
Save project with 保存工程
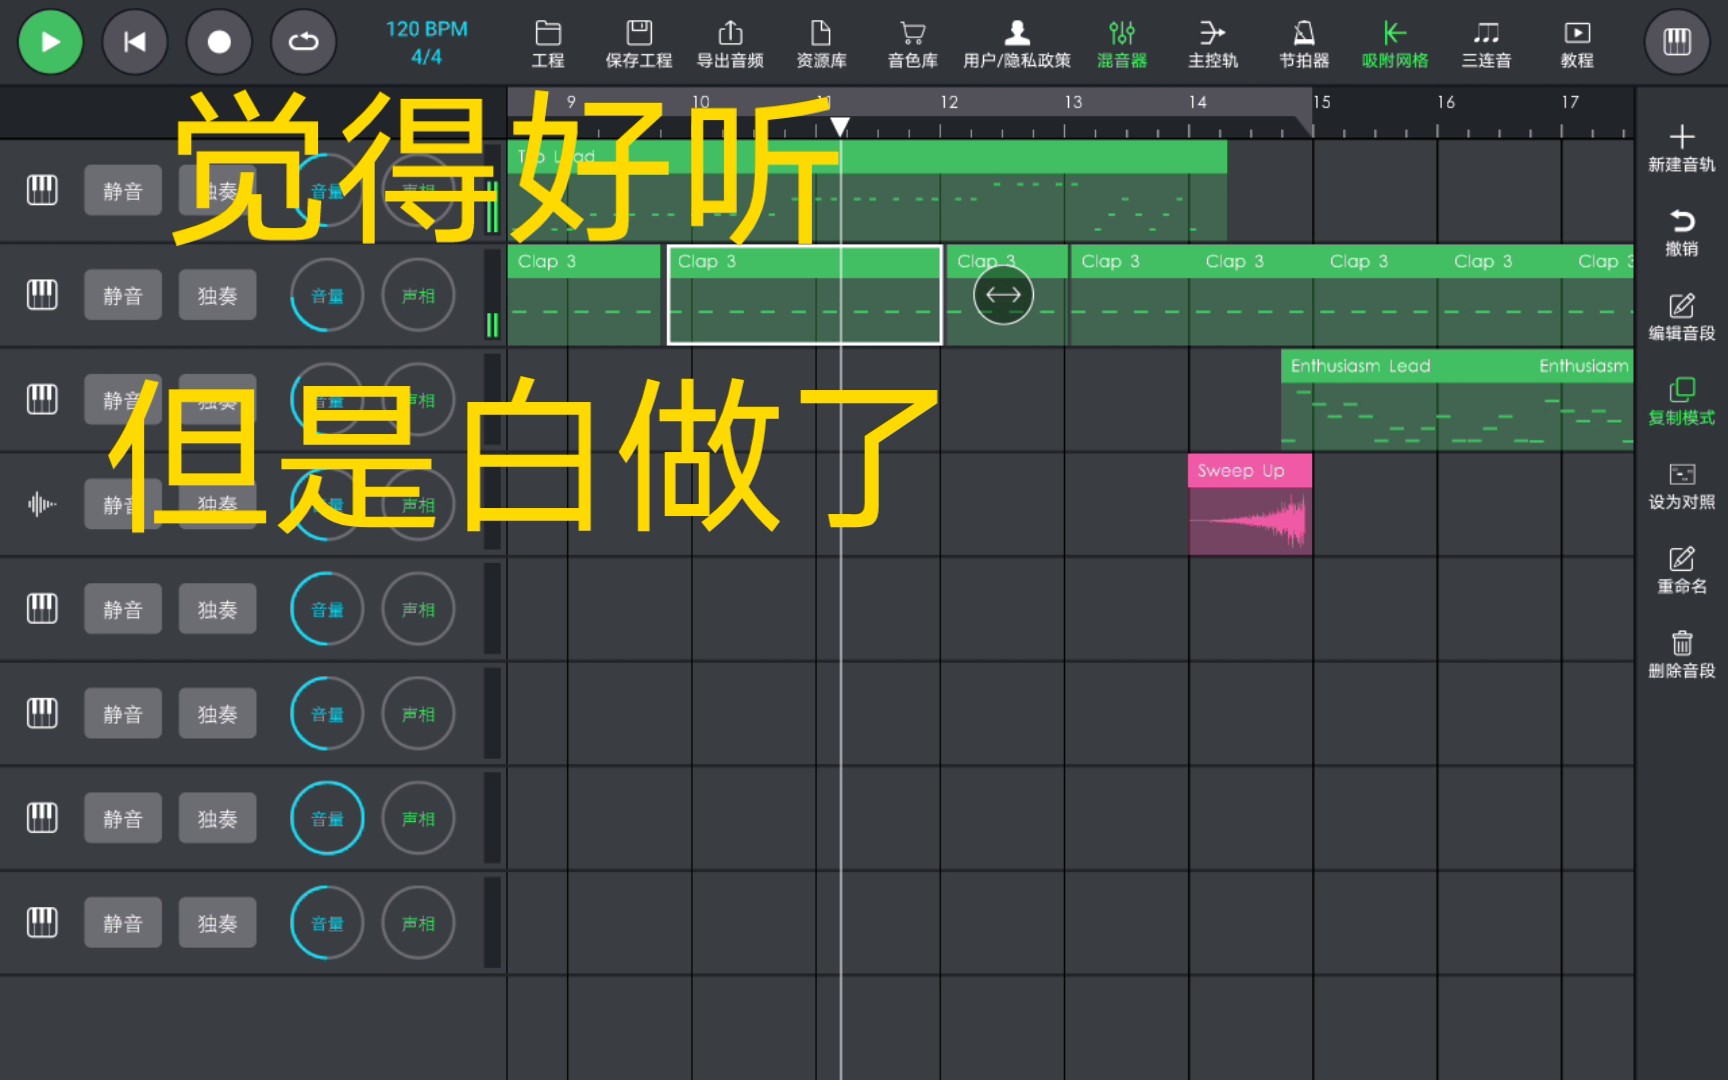(639, 45)
